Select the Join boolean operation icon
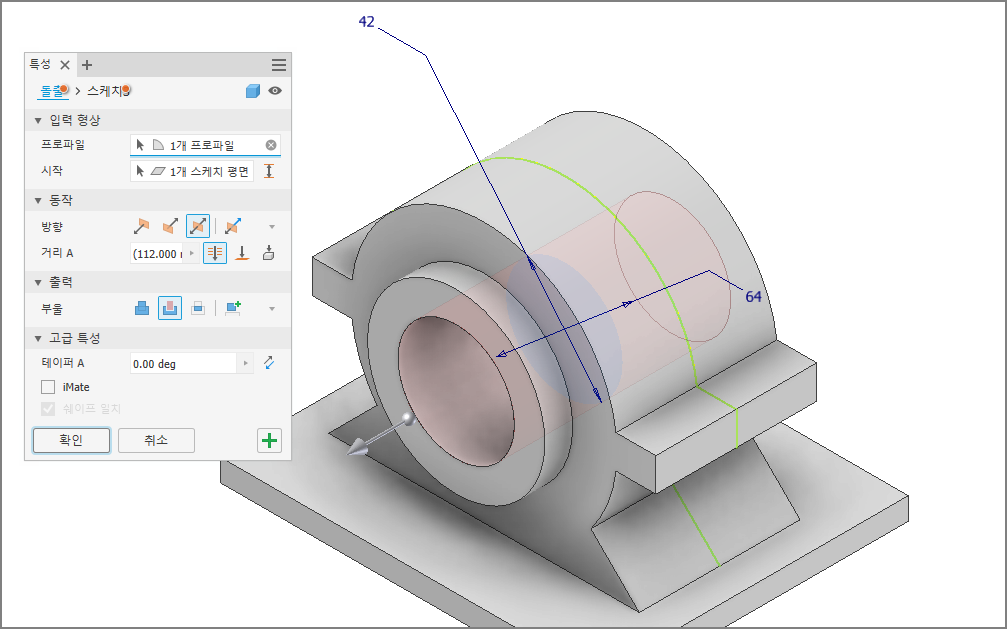Screen dimensions: 1007x629 [142, 308]
